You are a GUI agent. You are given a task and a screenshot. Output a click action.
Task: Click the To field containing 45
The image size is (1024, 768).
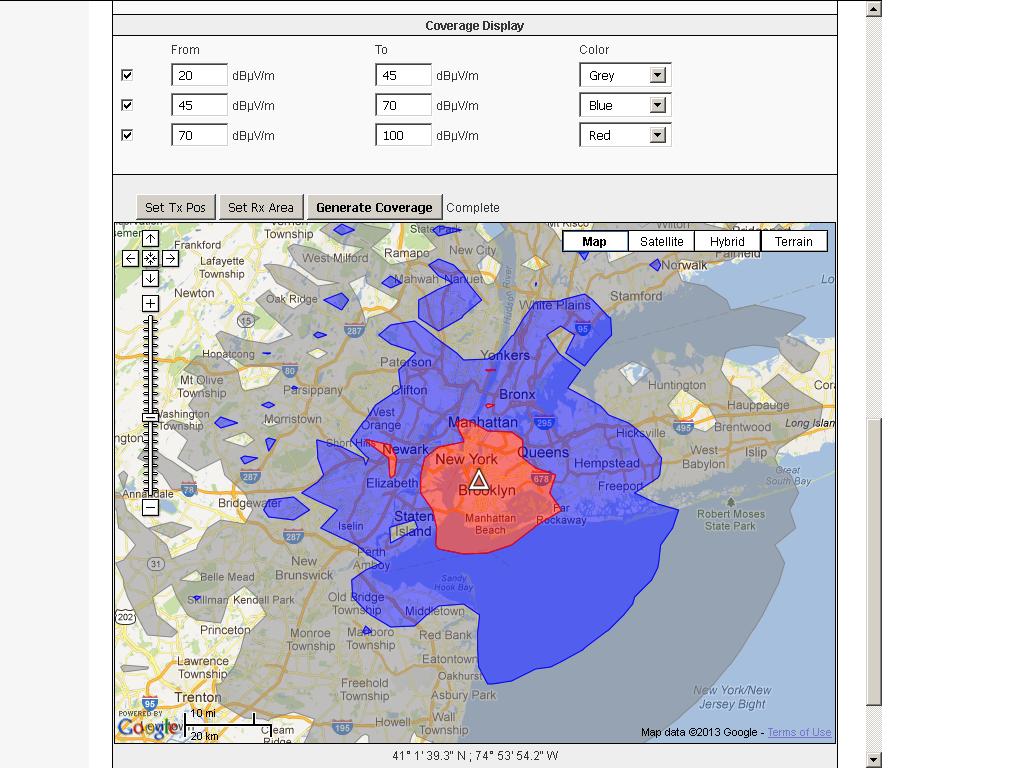(x=403, y=75)
